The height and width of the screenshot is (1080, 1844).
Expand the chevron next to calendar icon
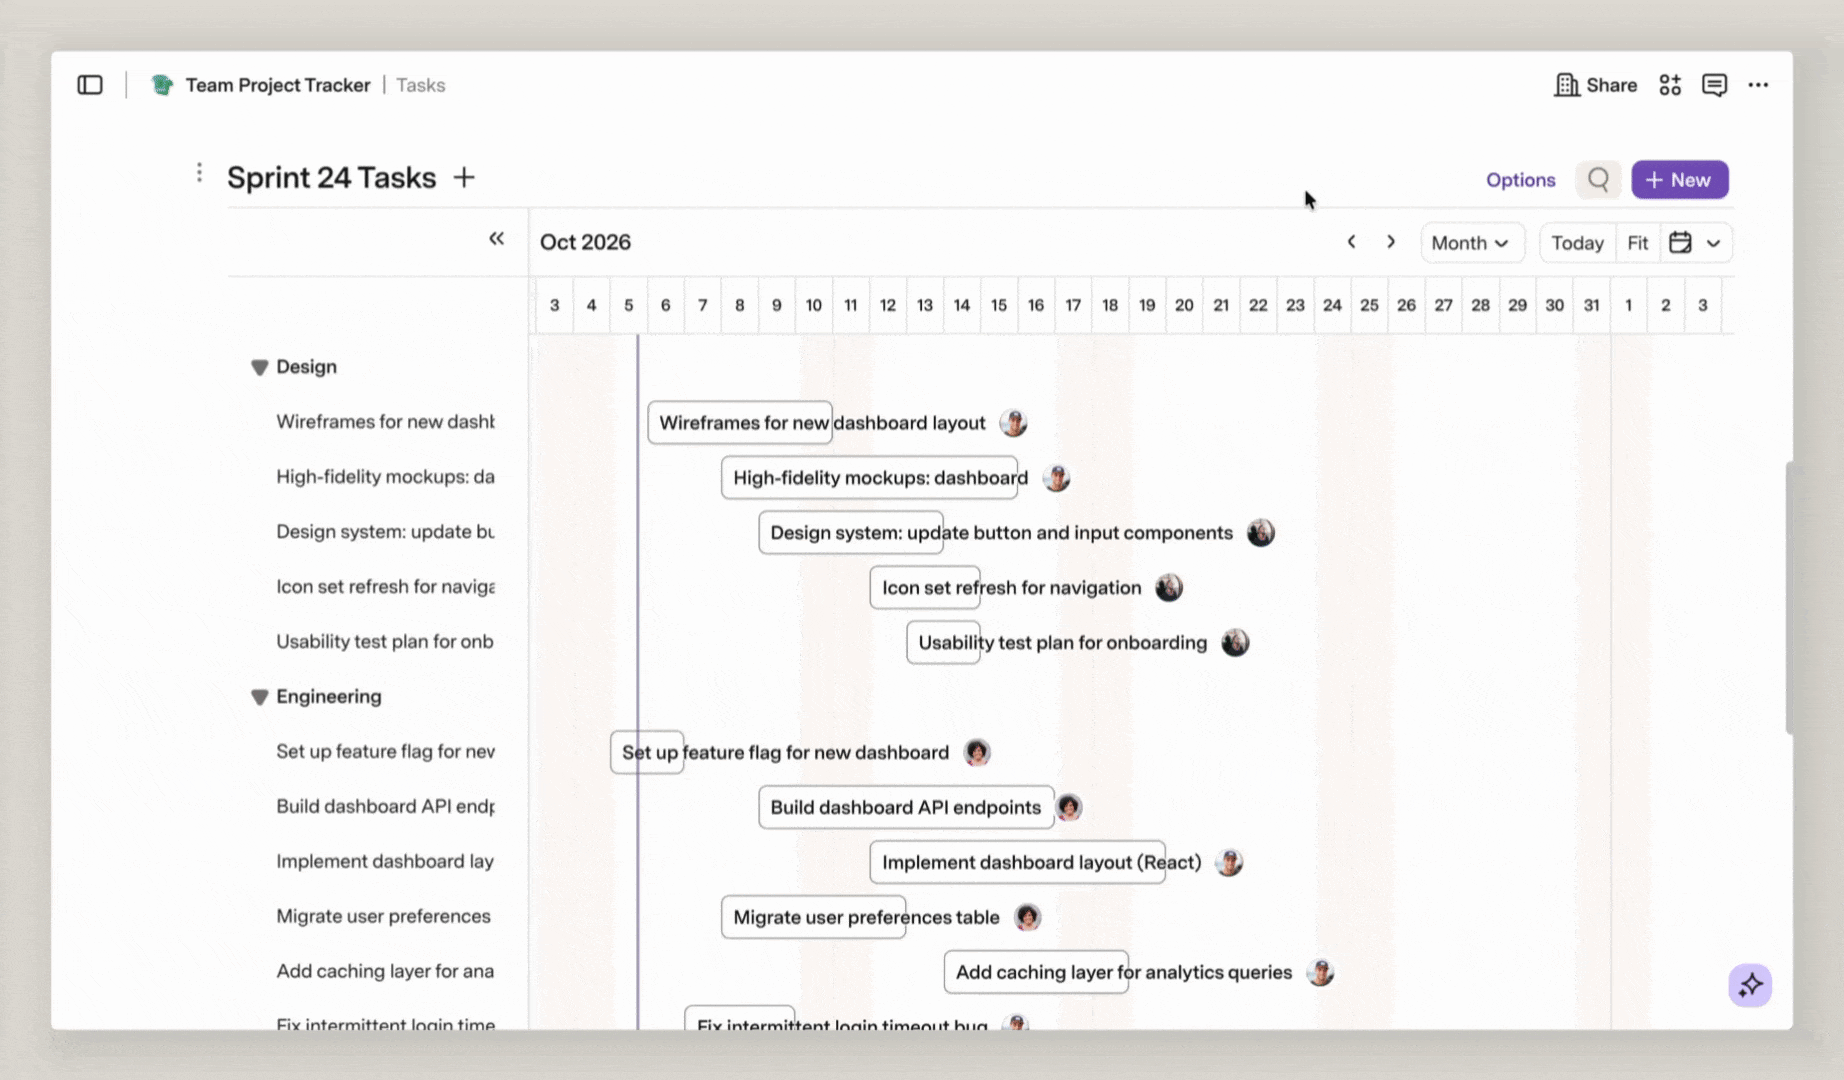1713,243
